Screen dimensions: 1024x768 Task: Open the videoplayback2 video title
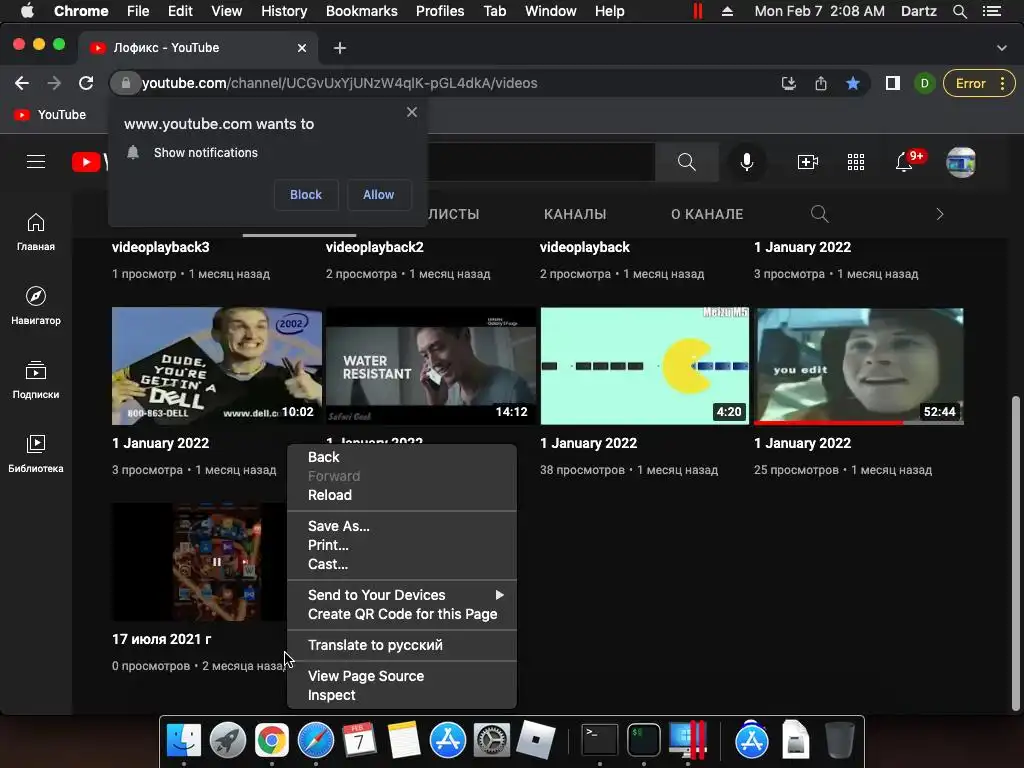point(374,247)
